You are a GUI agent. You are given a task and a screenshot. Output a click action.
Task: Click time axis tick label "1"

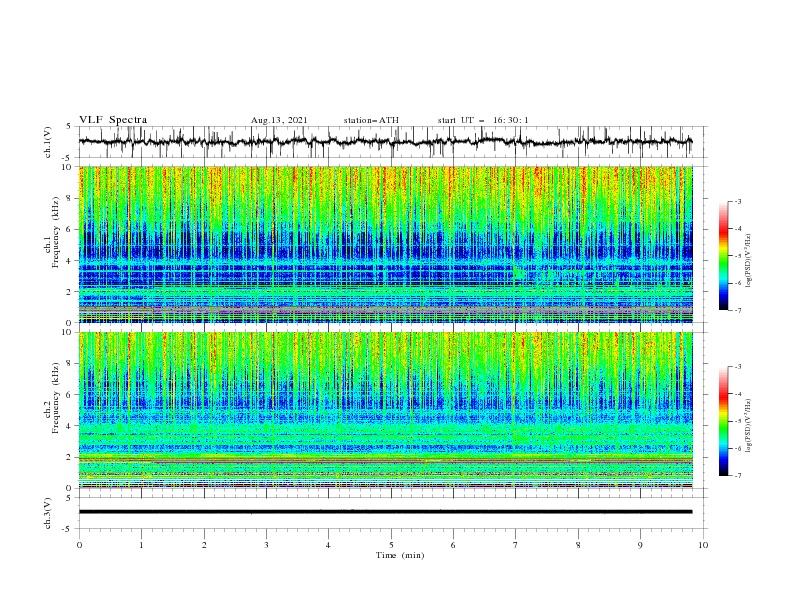[x=141, y=545]
